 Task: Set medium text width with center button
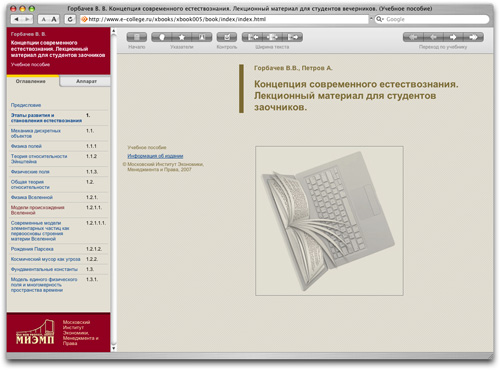(272, 37)
